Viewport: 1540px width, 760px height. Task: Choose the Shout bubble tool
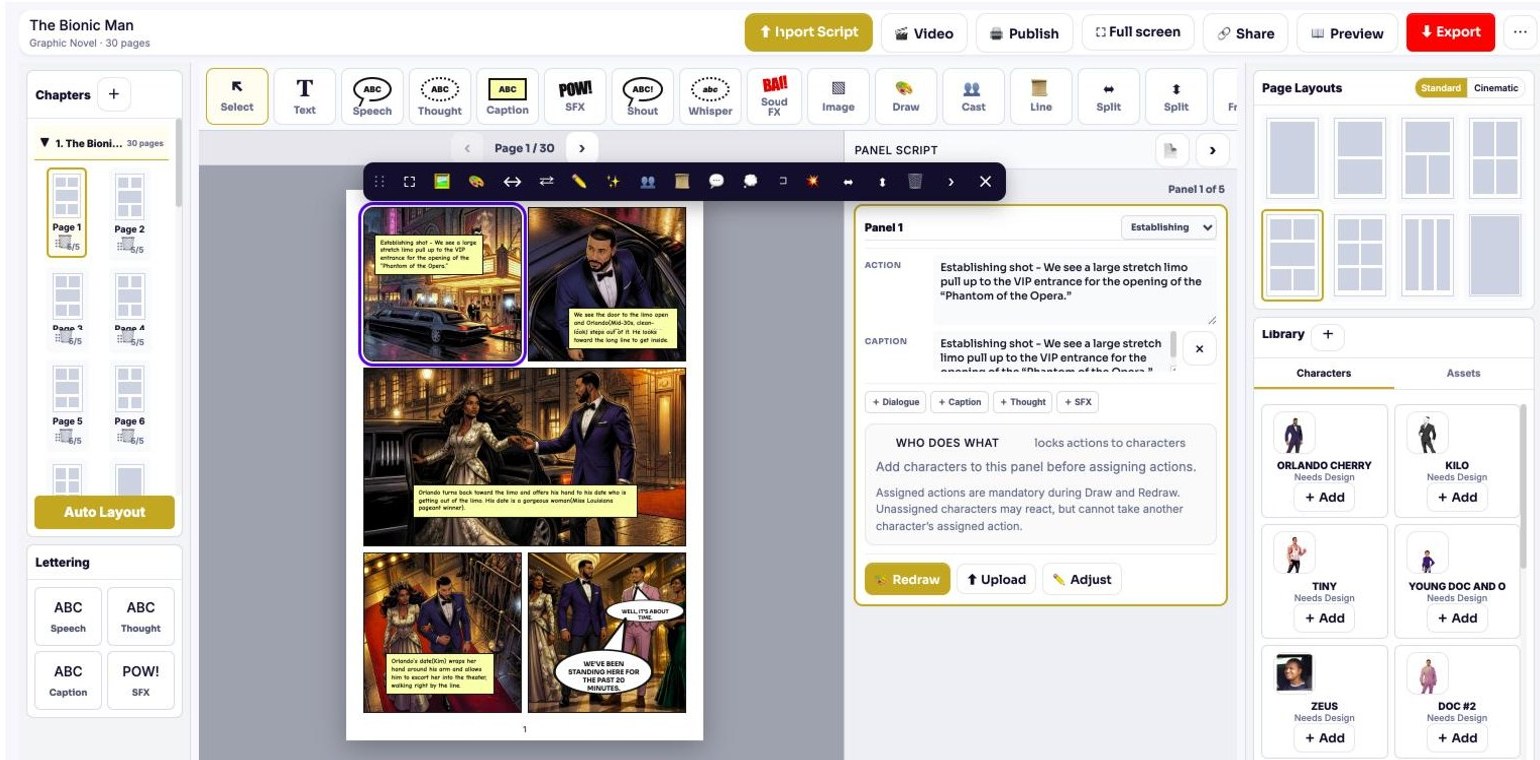click(642, 96)
